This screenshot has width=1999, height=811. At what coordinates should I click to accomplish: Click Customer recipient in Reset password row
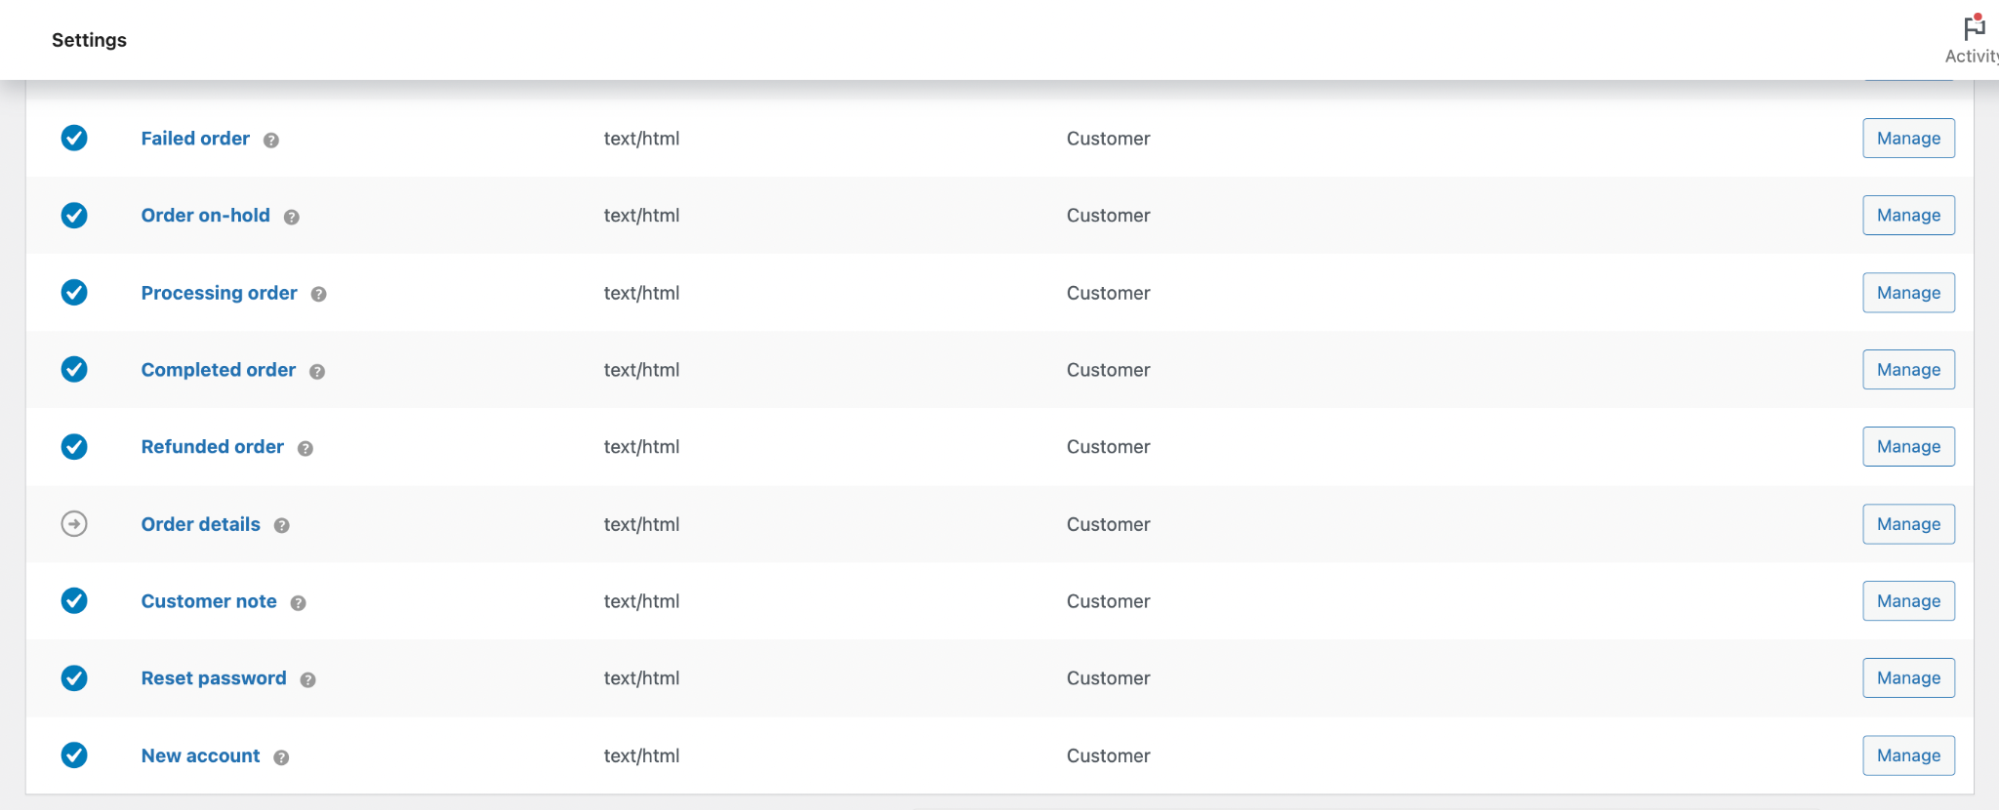[1108, 678]
